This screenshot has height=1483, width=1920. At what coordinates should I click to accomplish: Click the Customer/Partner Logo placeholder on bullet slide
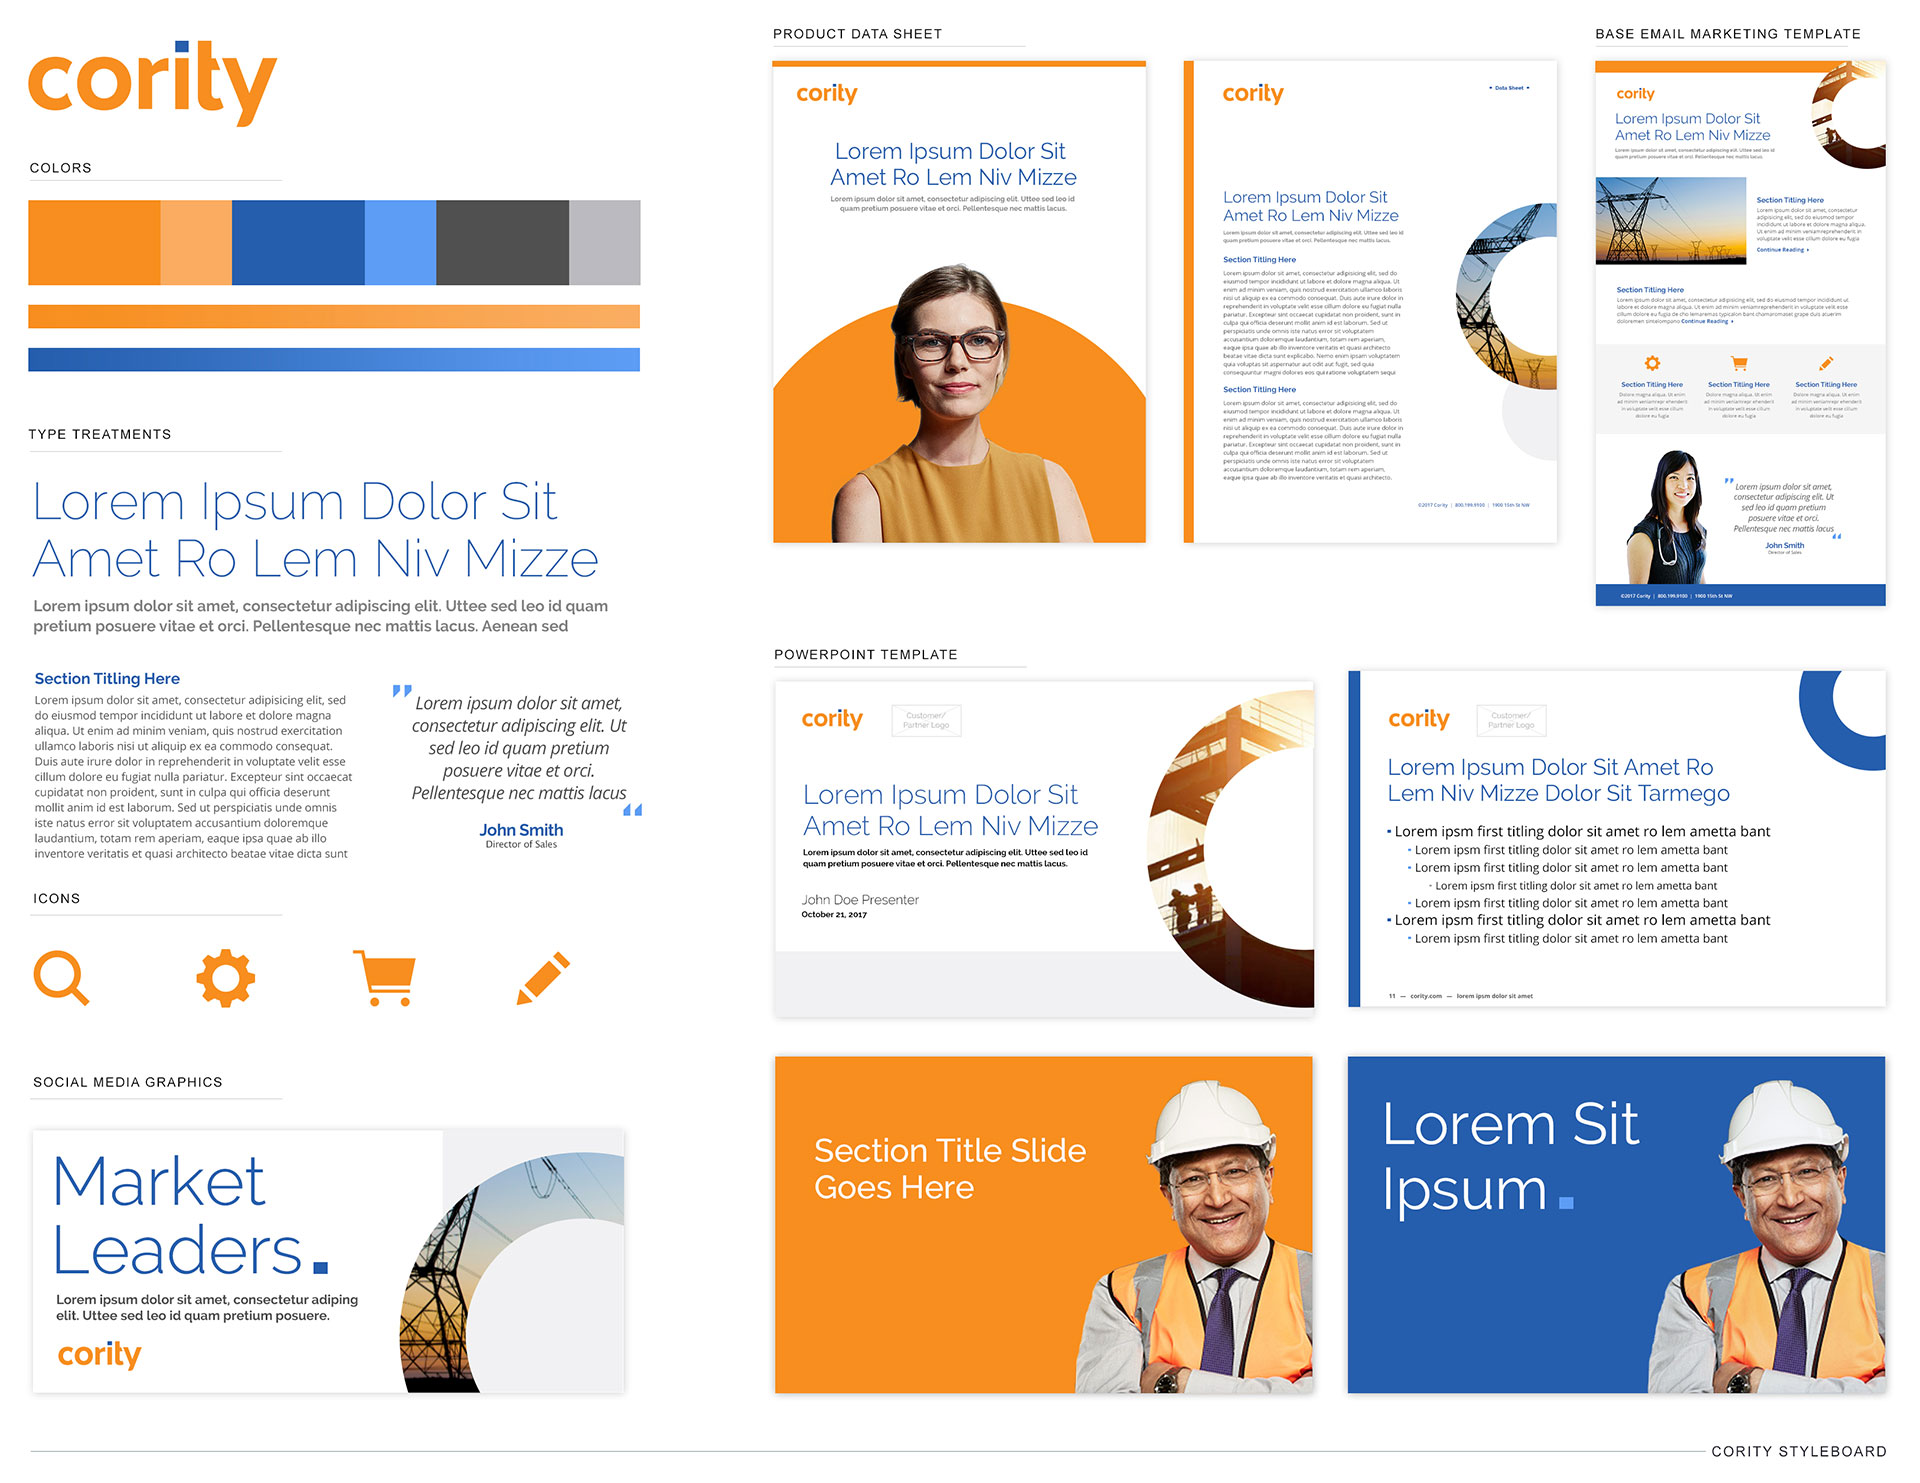pyautogui.click(x=1511, y=720)
